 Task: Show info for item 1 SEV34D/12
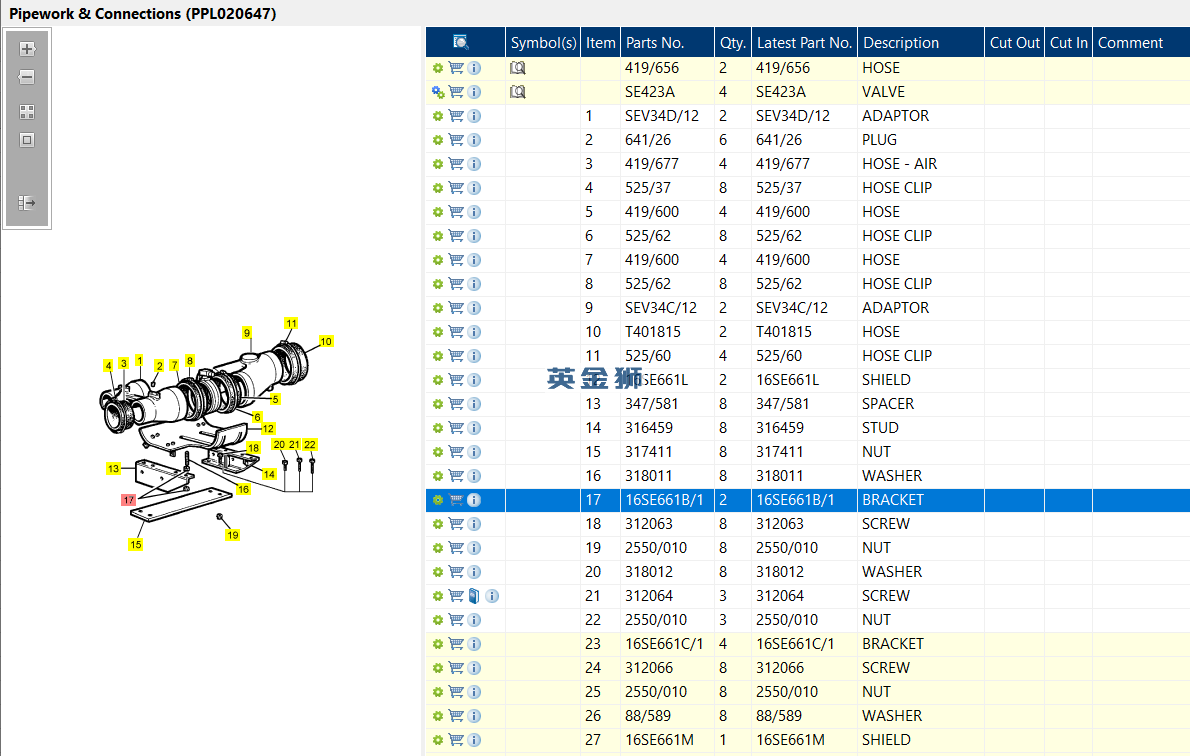pyautogui.click(x=474, y=116)
